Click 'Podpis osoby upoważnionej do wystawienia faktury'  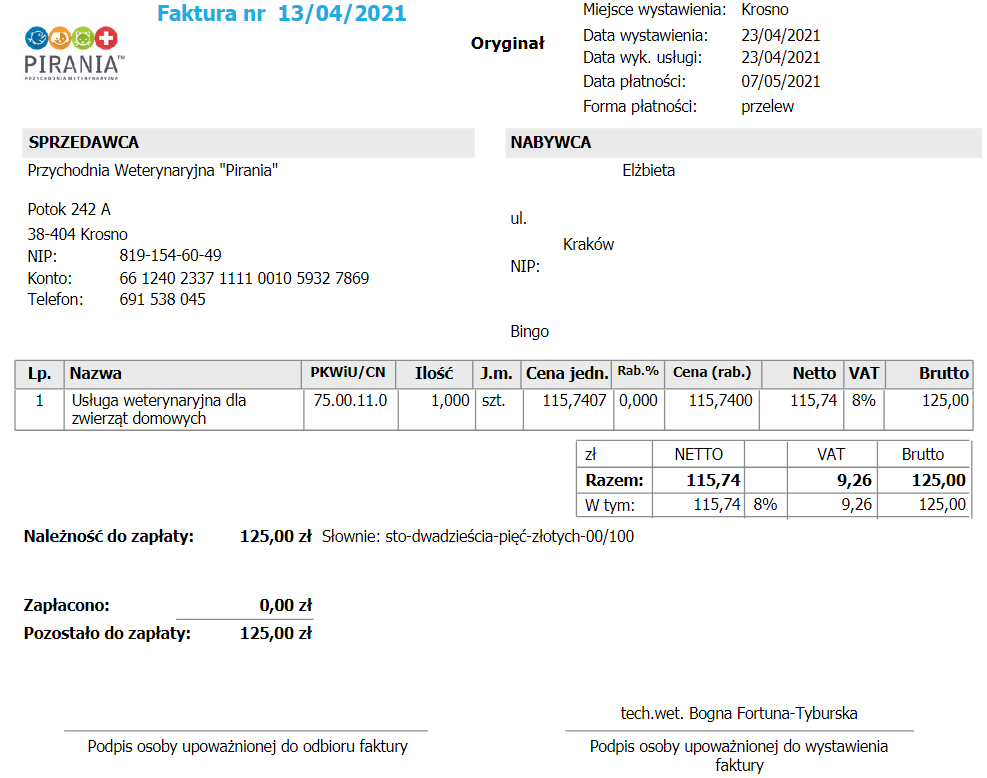(x=739, y=756)
